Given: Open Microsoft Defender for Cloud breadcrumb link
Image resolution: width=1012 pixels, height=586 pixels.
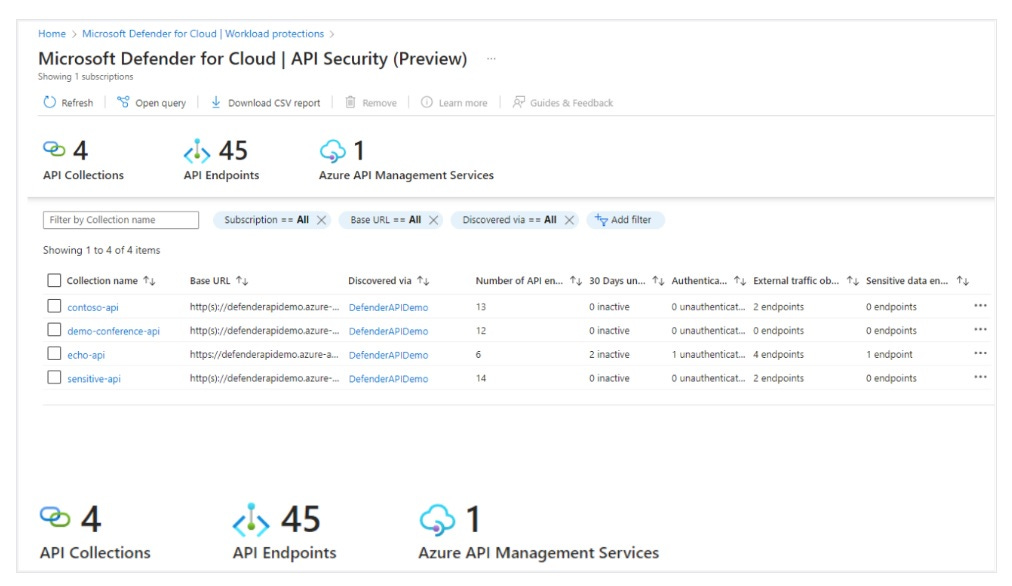Looking at the screenshot, I should tap(203, 34).
